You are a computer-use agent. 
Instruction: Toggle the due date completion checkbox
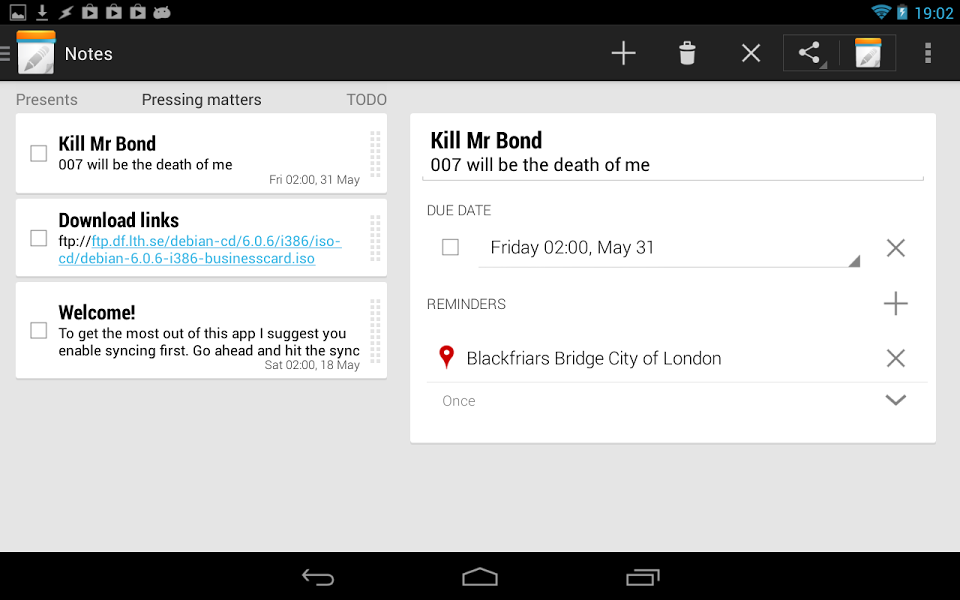pos(451,247)
